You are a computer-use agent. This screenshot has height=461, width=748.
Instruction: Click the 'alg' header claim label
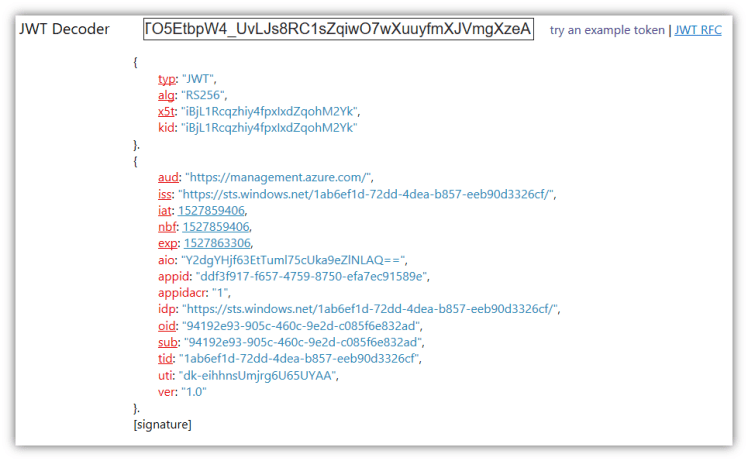[x=166, y=94]
